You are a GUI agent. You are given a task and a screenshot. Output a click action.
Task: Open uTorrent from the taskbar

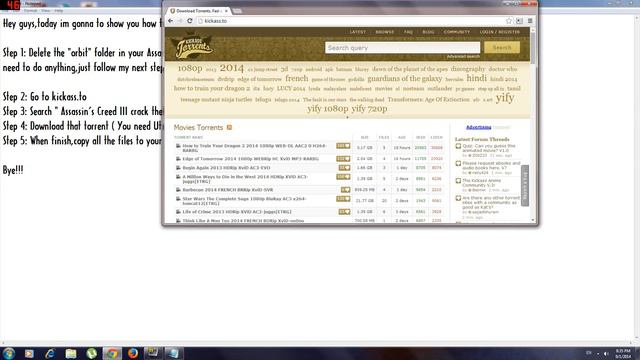click(91, 353)
